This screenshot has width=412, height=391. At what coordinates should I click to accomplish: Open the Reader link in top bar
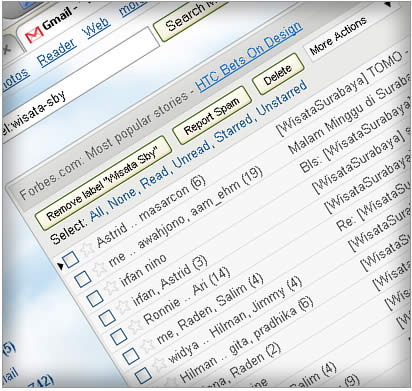56,53
